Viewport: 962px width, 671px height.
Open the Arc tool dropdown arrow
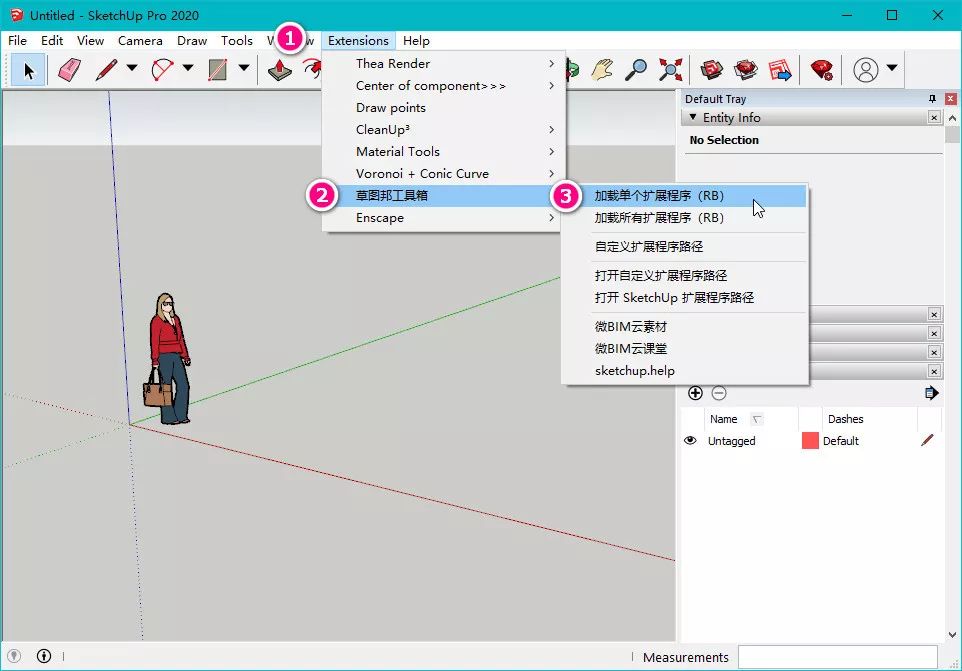point(188,67)
